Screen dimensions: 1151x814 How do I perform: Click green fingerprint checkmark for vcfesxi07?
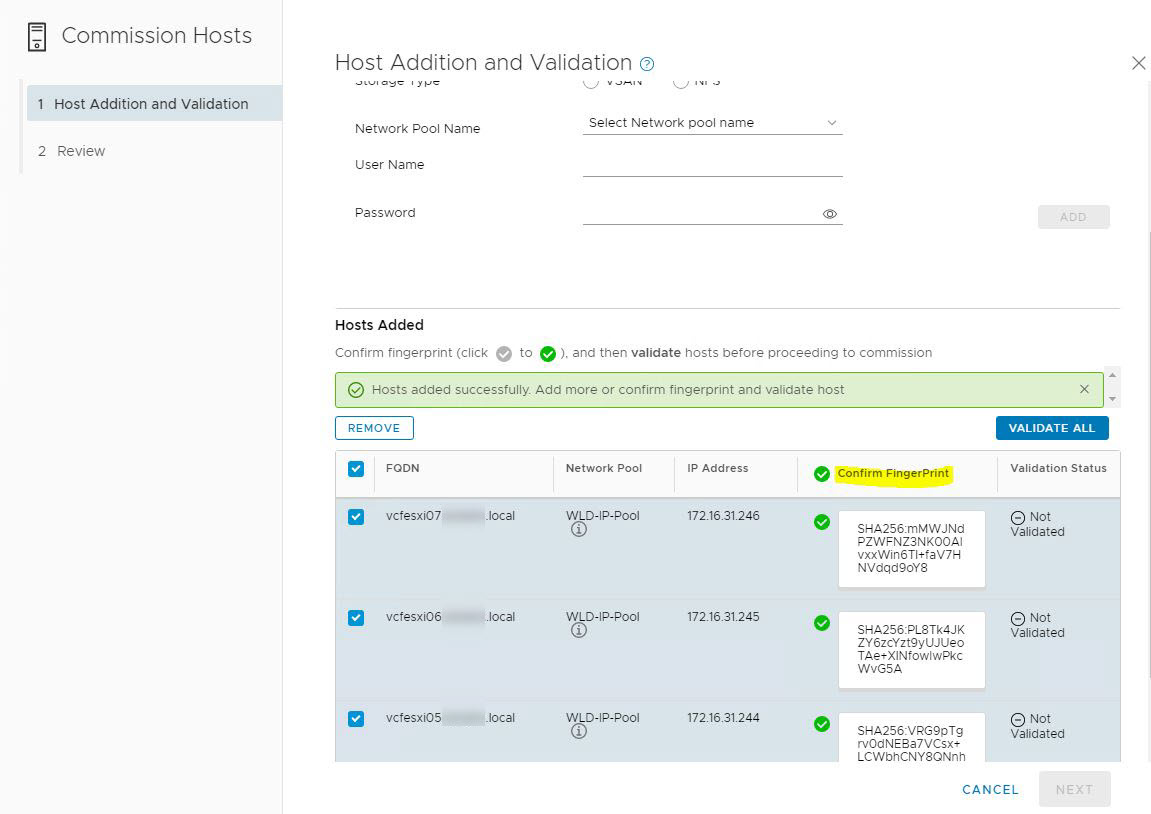coord(822,522)
